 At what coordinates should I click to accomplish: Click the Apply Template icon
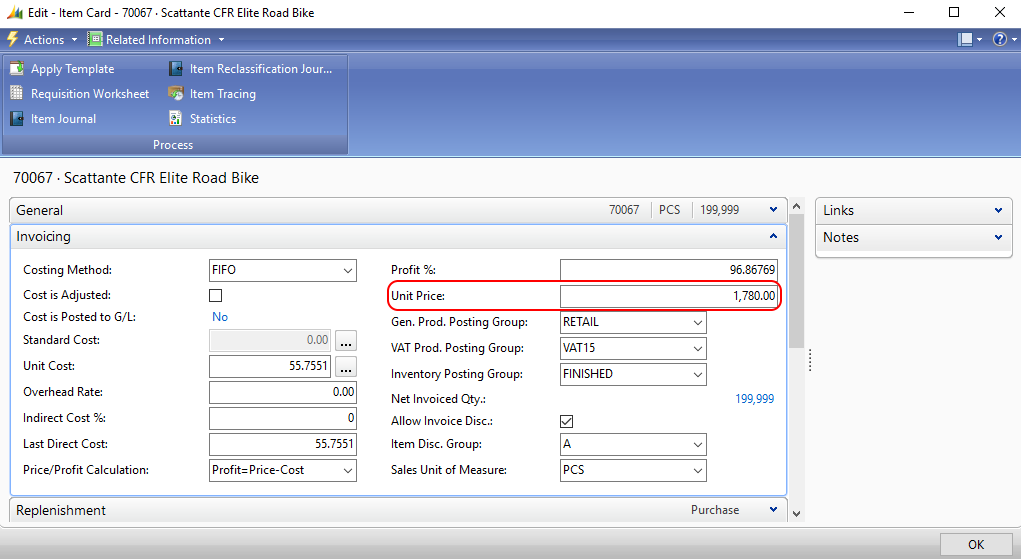(x=16, y=68)
